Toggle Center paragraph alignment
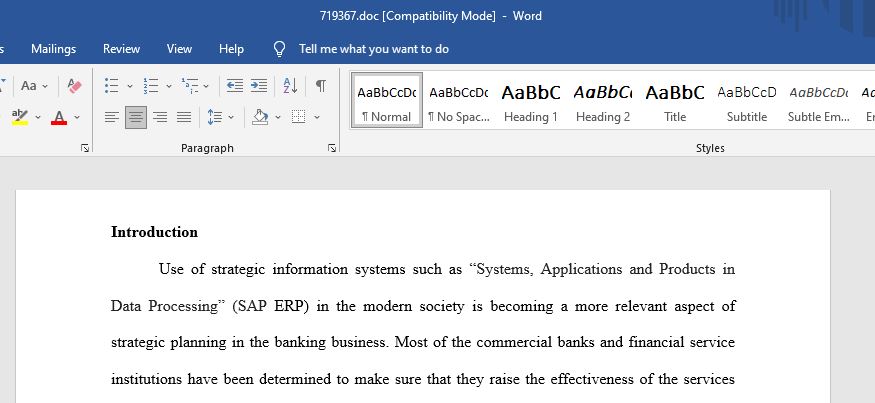This screenshot has height=403, width=875. 136,117
